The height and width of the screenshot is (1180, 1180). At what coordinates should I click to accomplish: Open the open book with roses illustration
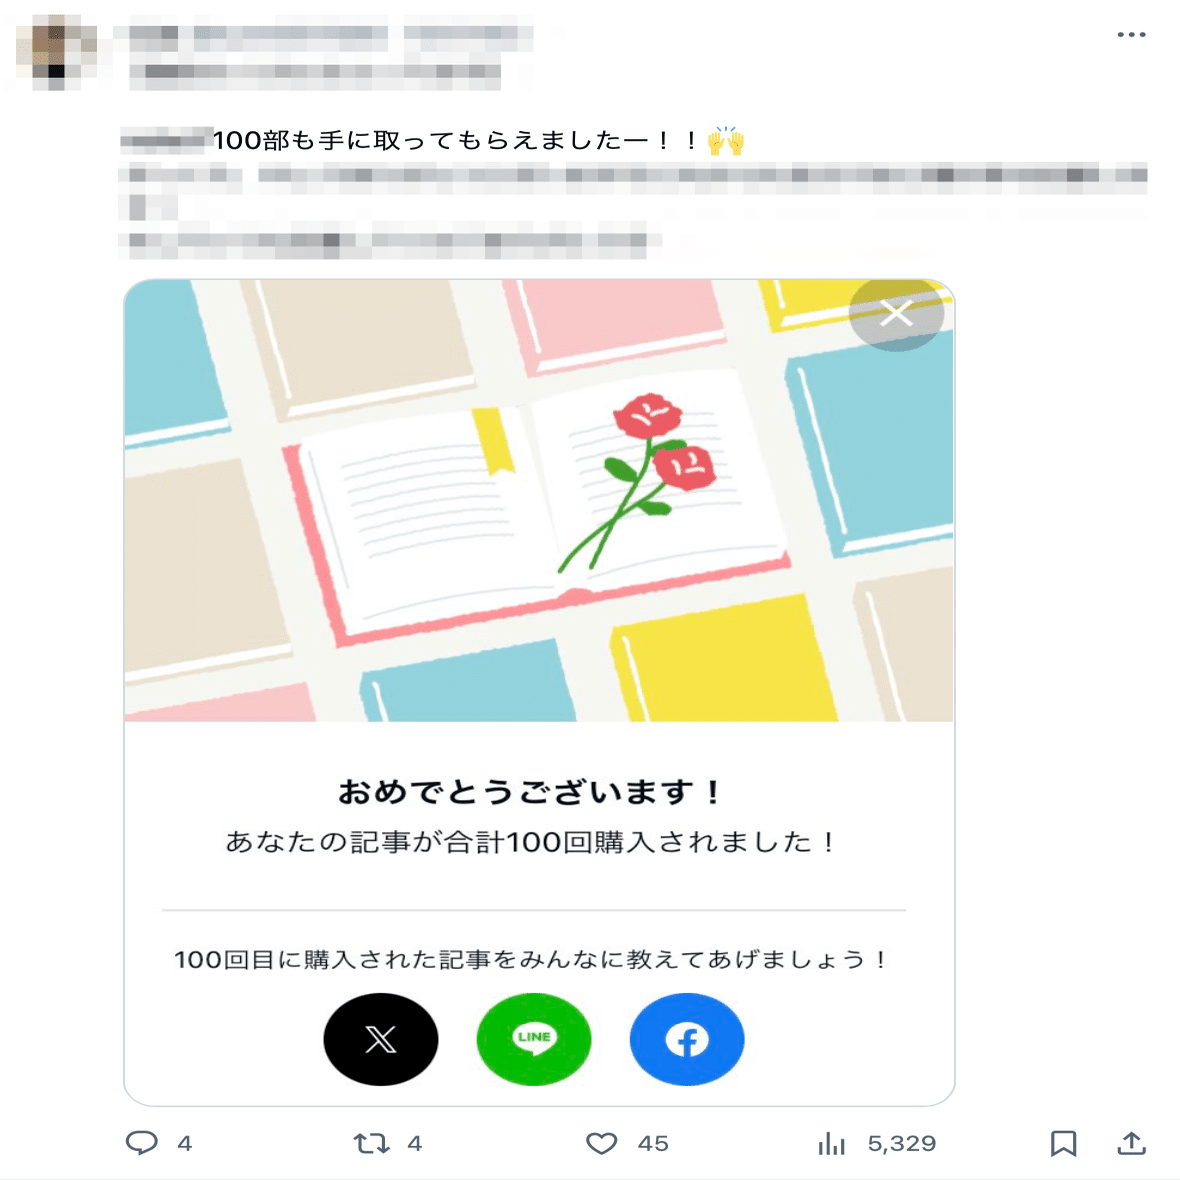point(539,500)
